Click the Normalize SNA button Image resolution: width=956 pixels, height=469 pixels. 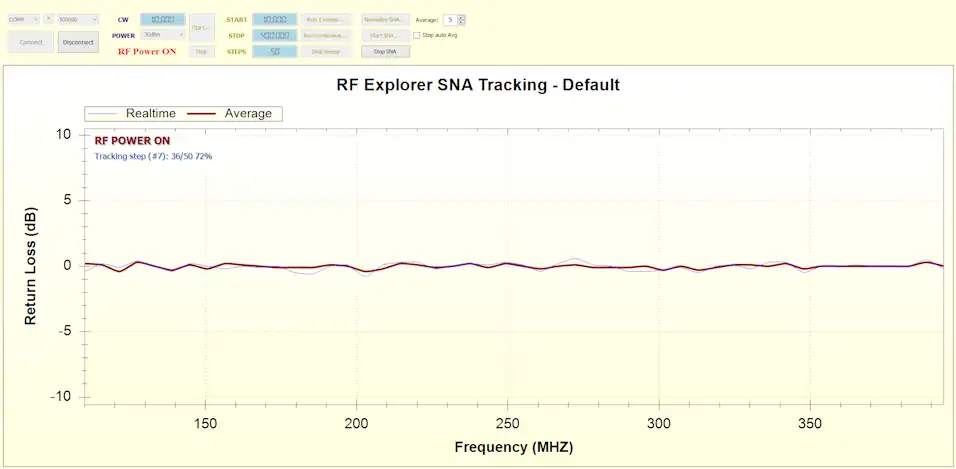pyautogui.click(x=384, y=19)
